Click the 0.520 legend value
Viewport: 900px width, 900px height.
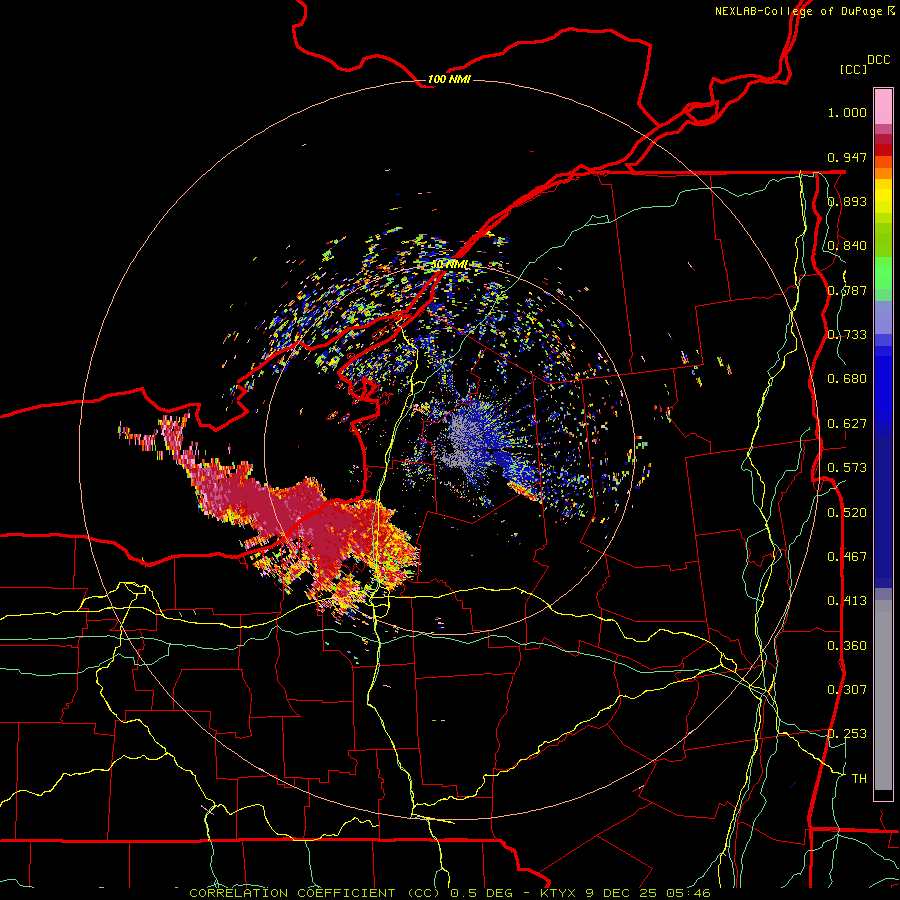click(x=847, y=513)
